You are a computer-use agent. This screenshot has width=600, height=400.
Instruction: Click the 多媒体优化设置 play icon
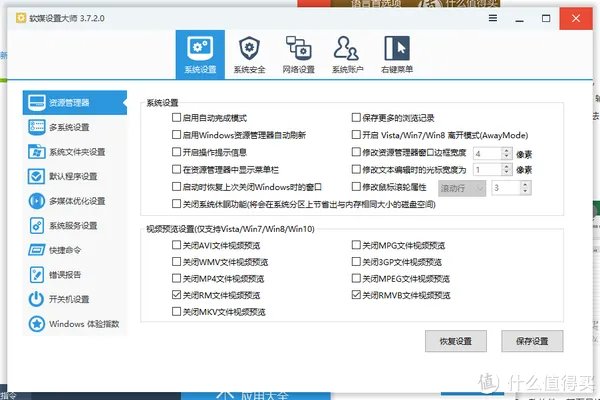point(37,201)
